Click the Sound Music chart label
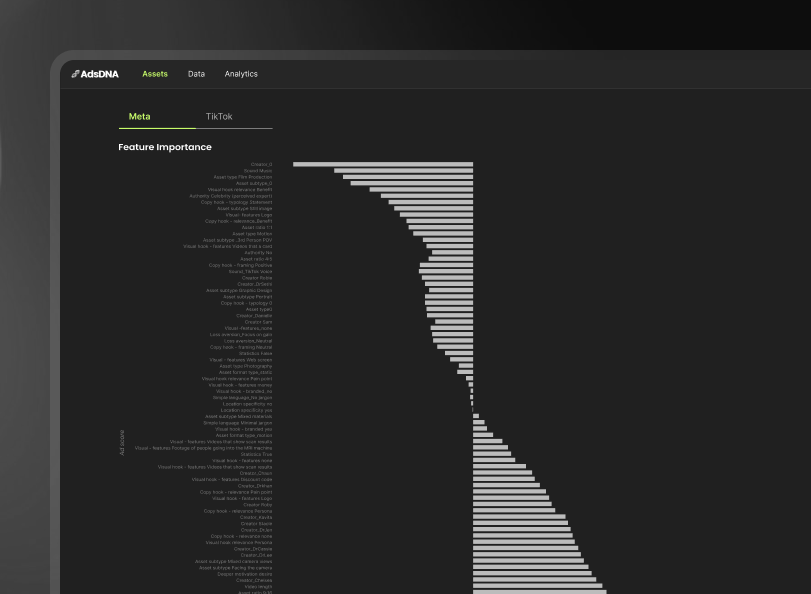Viewport: 811px width, 594px height. (258, 171)
